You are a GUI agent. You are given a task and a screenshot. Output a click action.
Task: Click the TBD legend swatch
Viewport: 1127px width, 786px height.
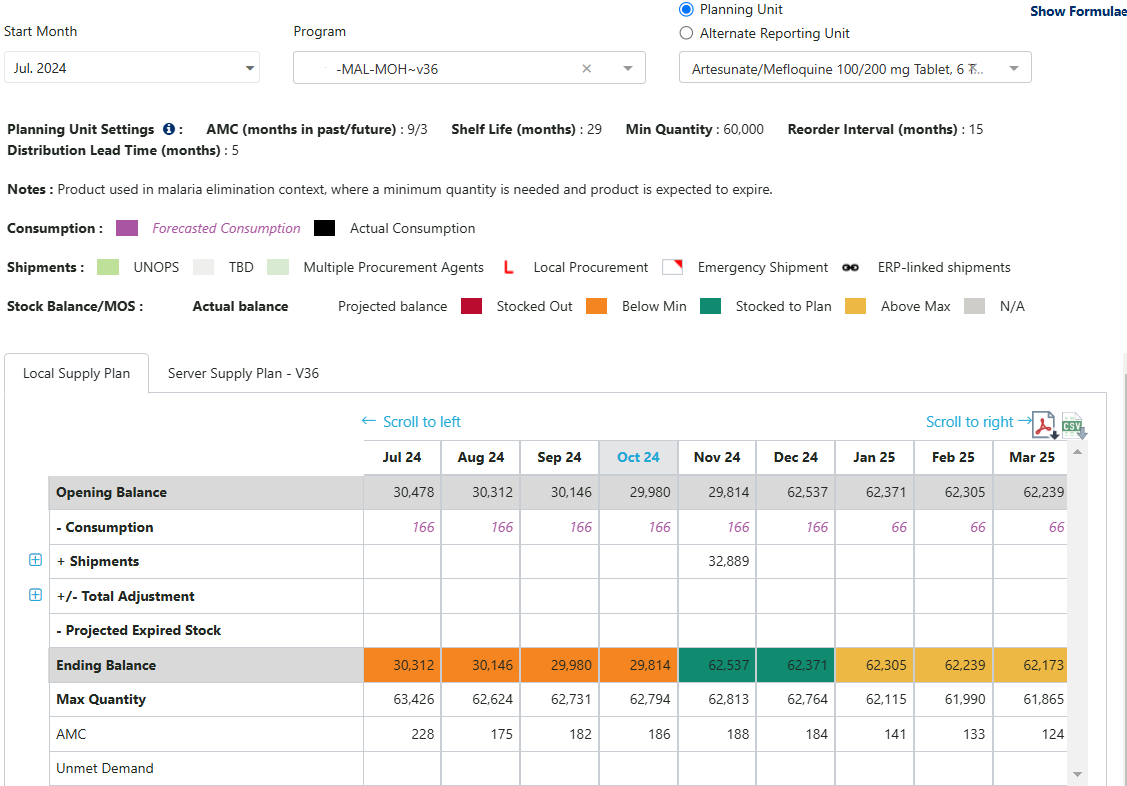pos(203,267)
